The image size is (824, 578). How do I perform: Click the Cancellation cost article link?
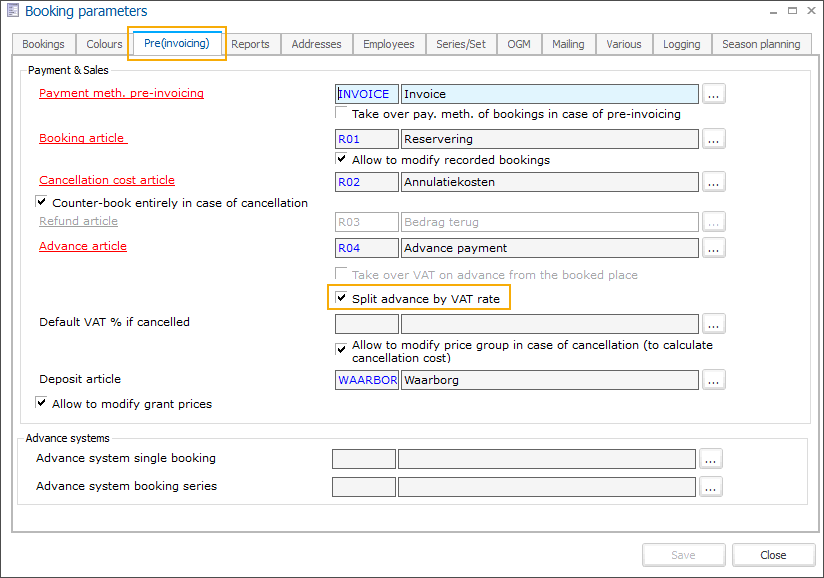pyautogui.click(x=106, y=180)
